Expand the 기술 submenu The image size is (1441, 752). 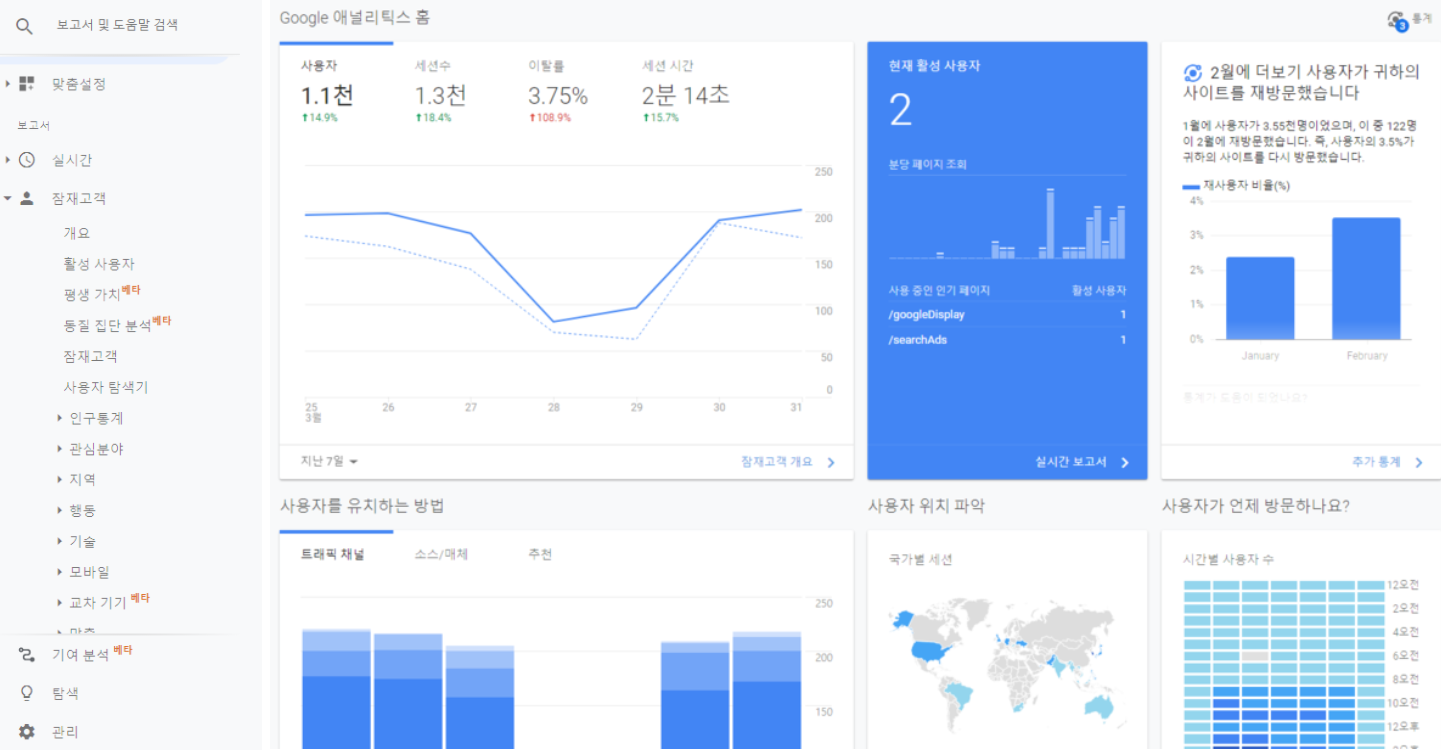[x=60, y=541]
